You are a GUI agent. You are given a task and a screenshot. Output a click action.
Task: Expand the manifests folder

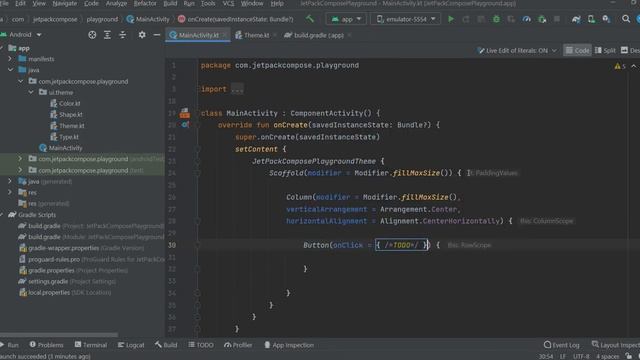(x=10, y=59)
